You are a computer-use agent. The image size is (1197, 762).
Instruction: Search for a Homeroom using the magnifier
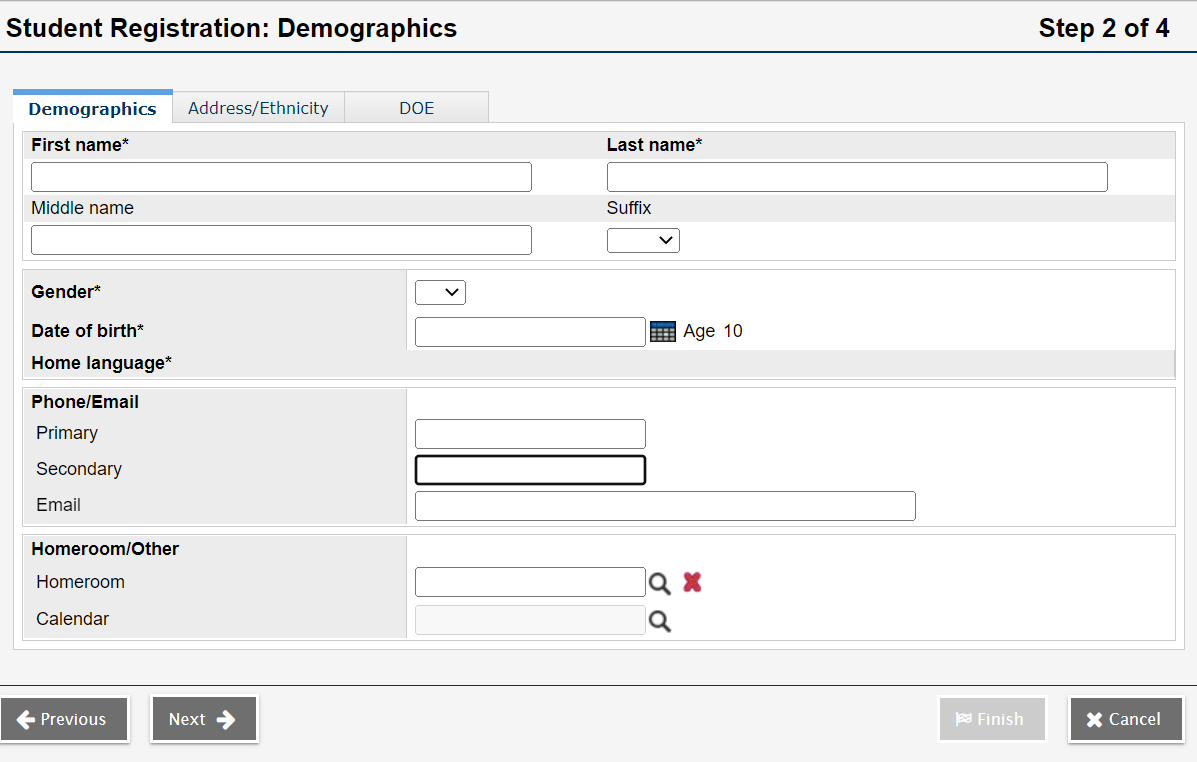[660, 582]
